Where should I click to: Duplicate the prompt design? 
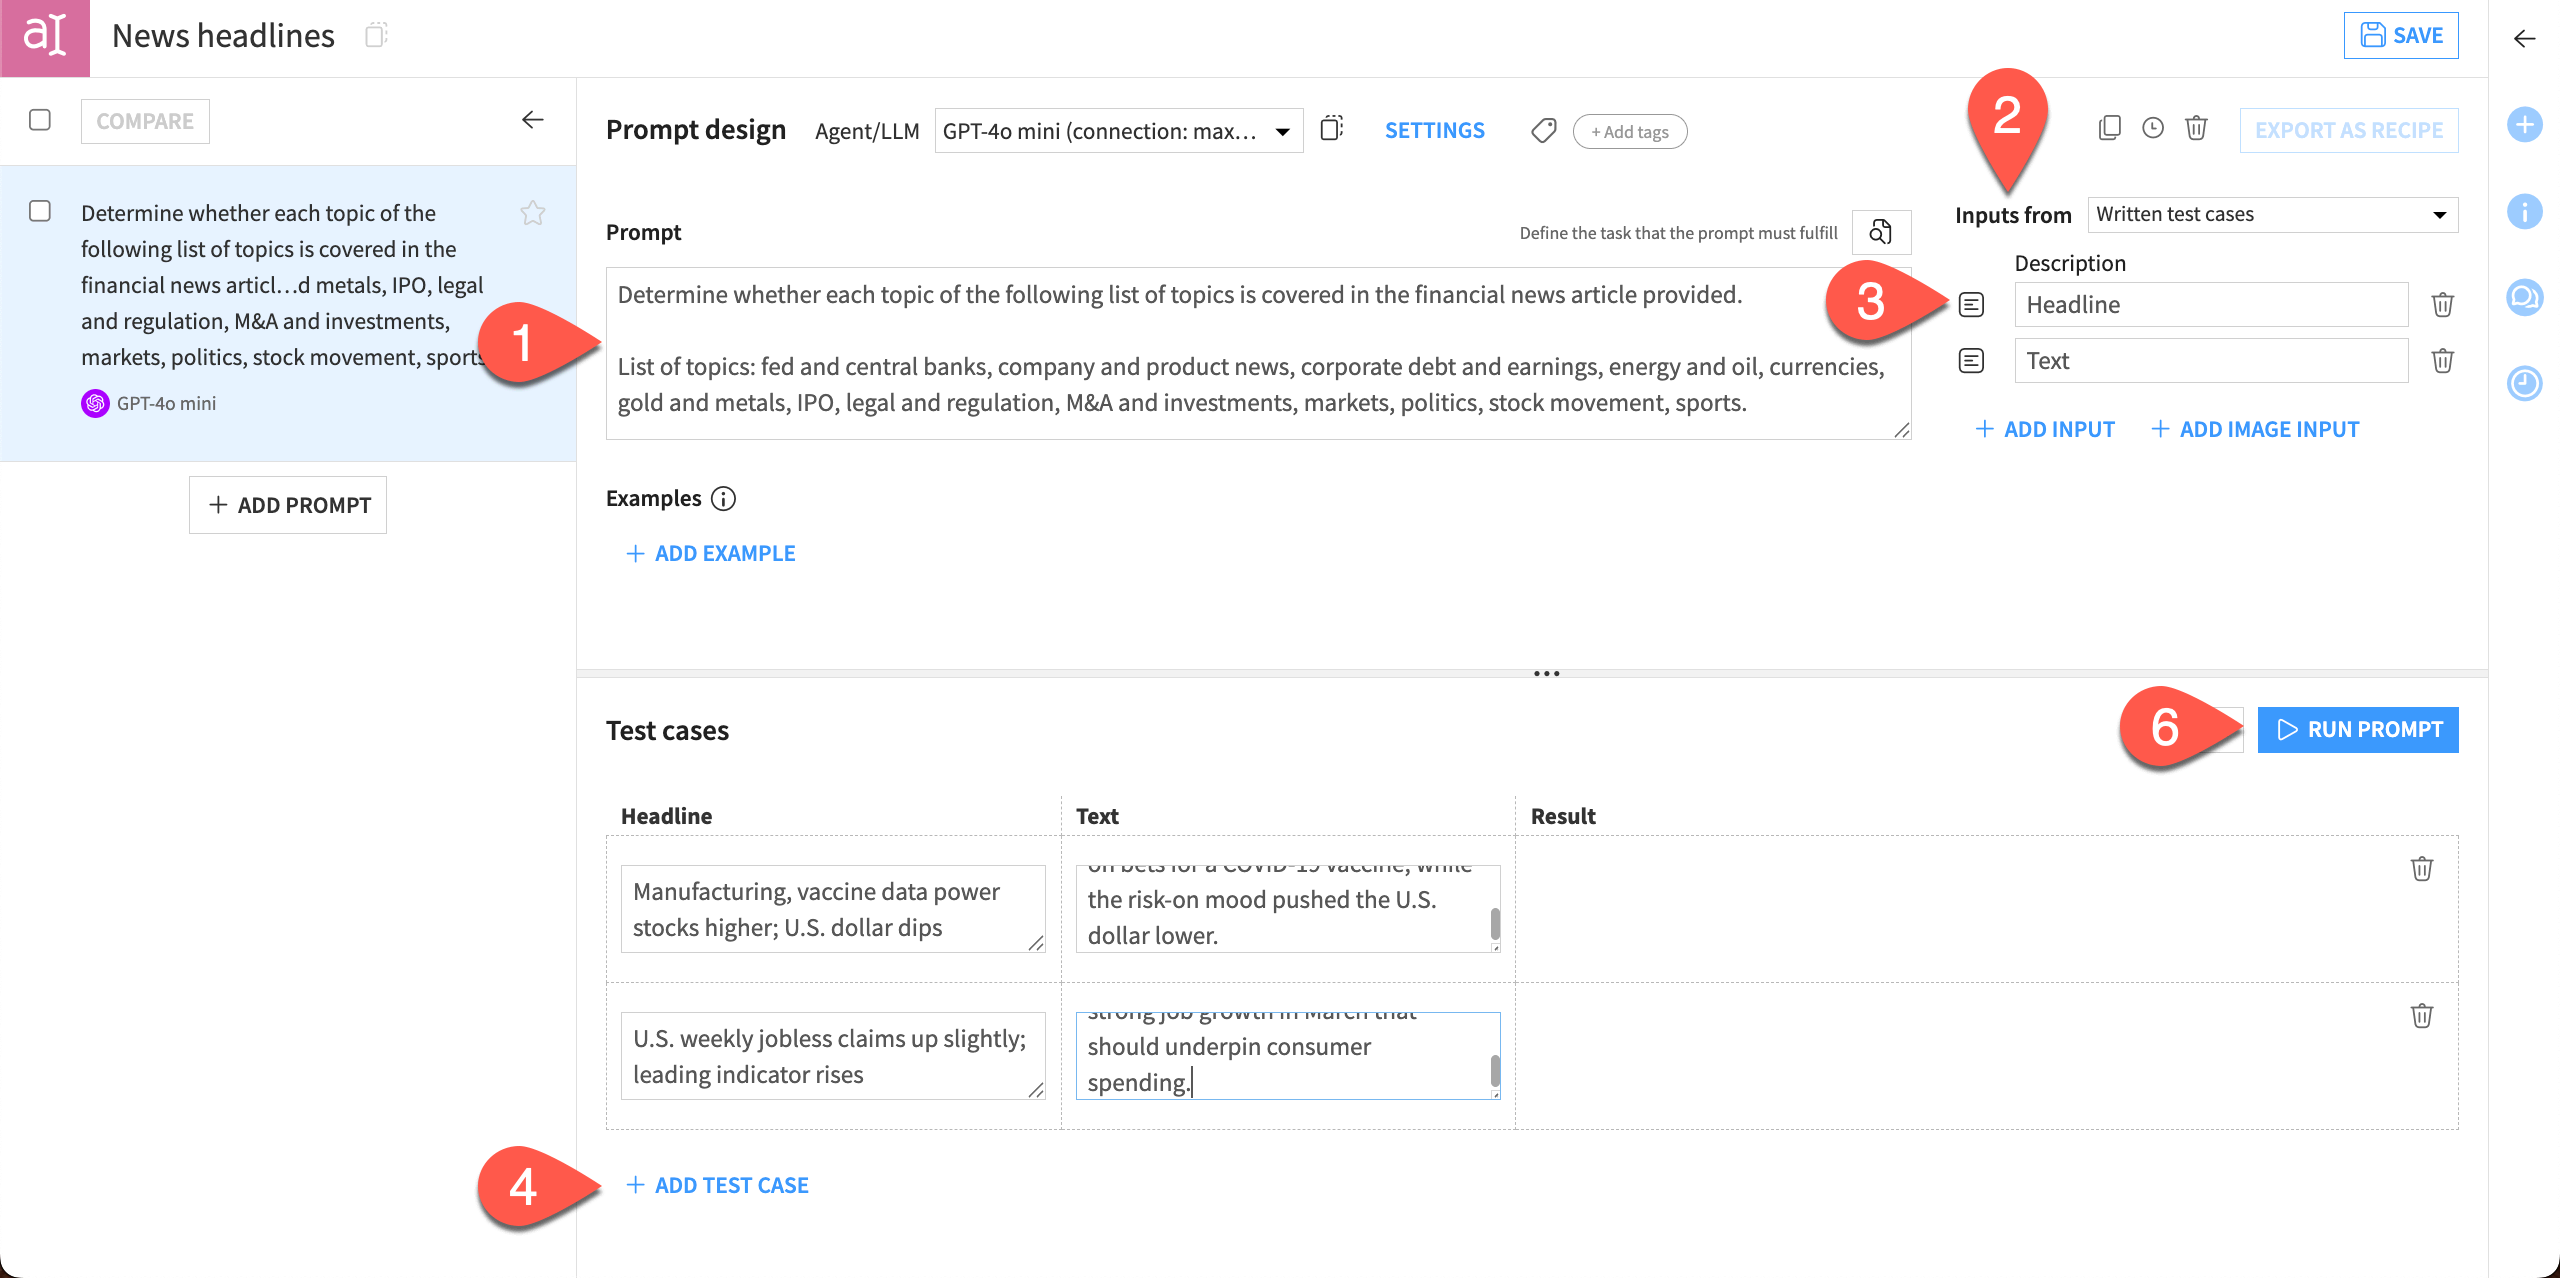pos(2110,128)
